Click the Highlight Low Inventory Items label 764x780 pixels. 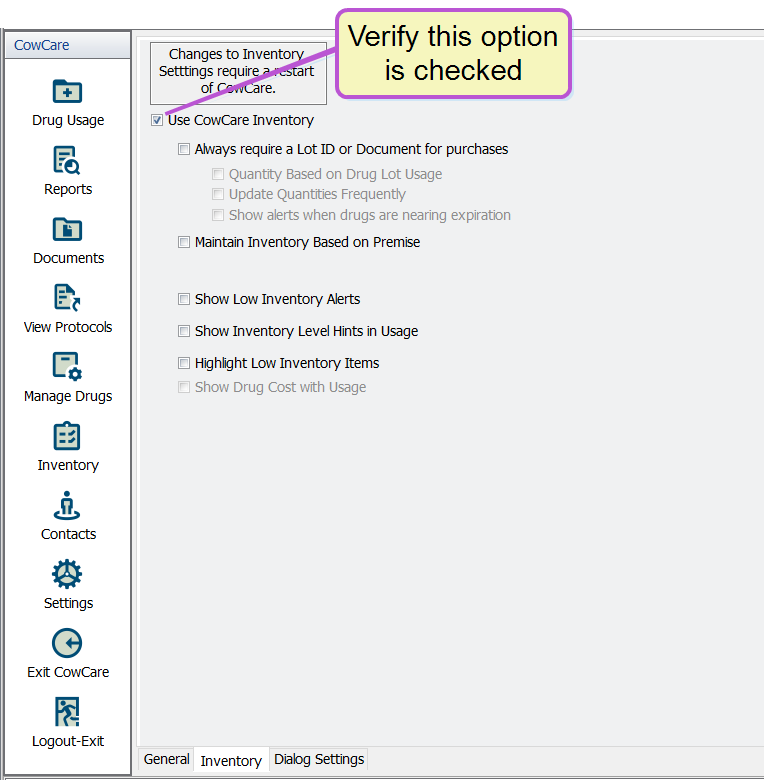pyautogui.click(x=287, y=363)
